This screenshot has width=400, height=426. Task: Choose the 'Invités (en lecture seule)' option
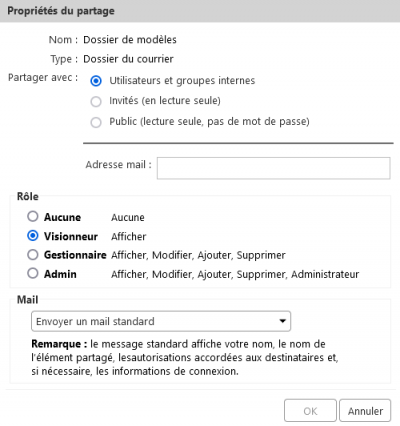coord(96,101)
